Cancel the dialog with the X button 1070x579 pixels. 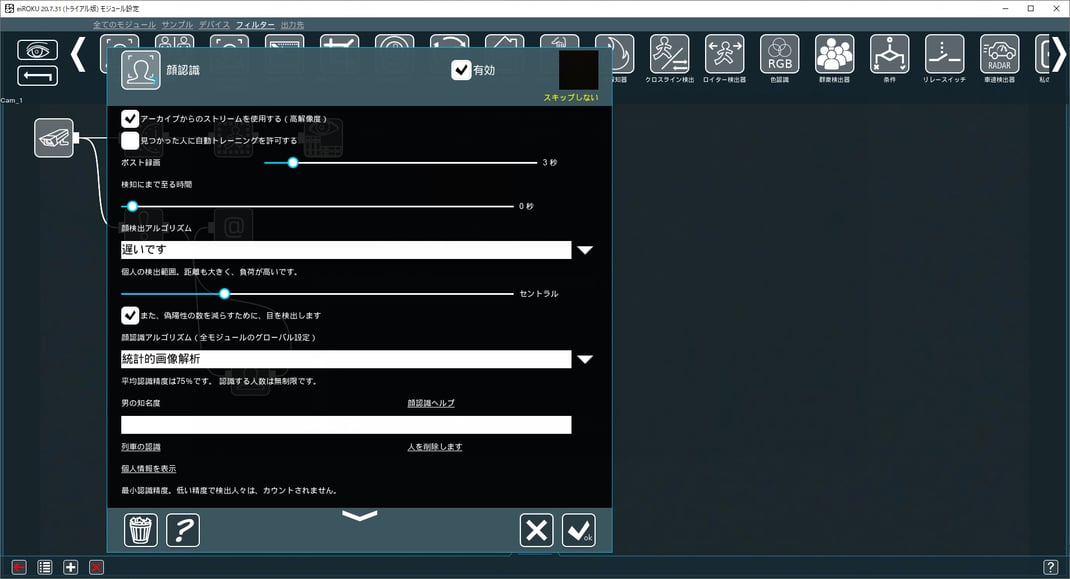(x=536, y=530)
